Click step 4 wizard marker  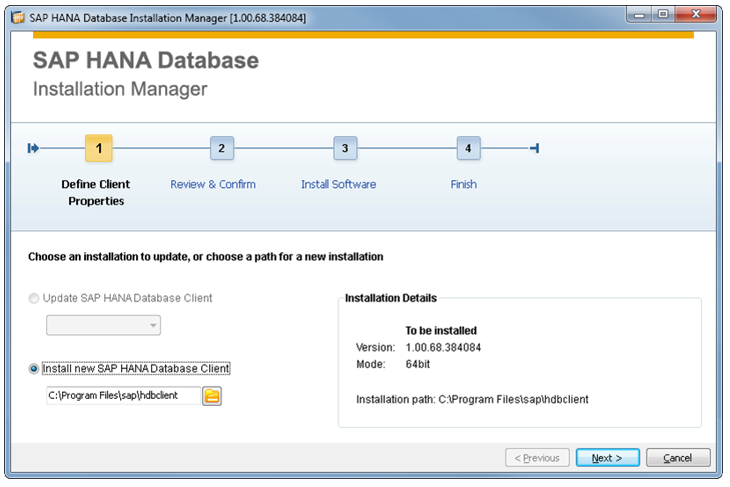click(x=468, y=148)
